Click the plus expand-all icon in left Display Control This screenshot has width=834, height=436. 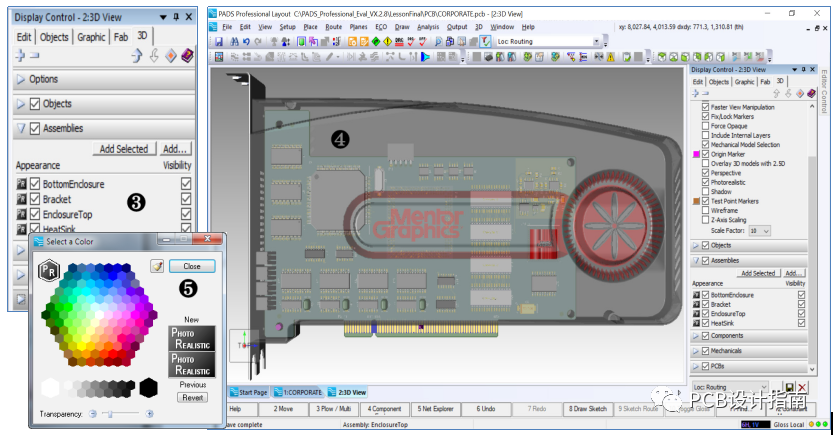tap(20, 55)
